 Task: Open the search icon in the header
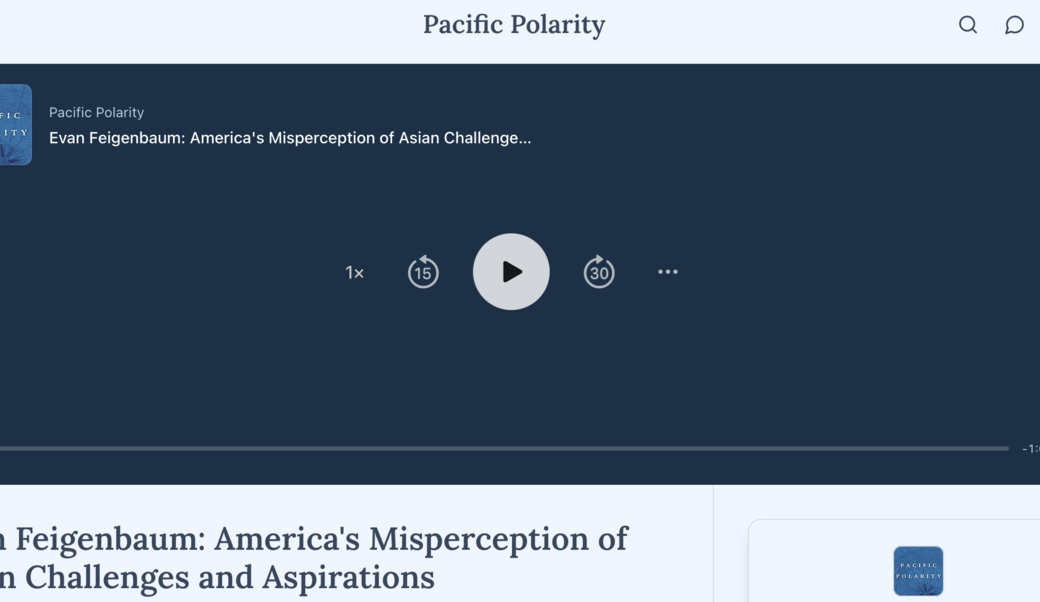(x=968, y=25)
